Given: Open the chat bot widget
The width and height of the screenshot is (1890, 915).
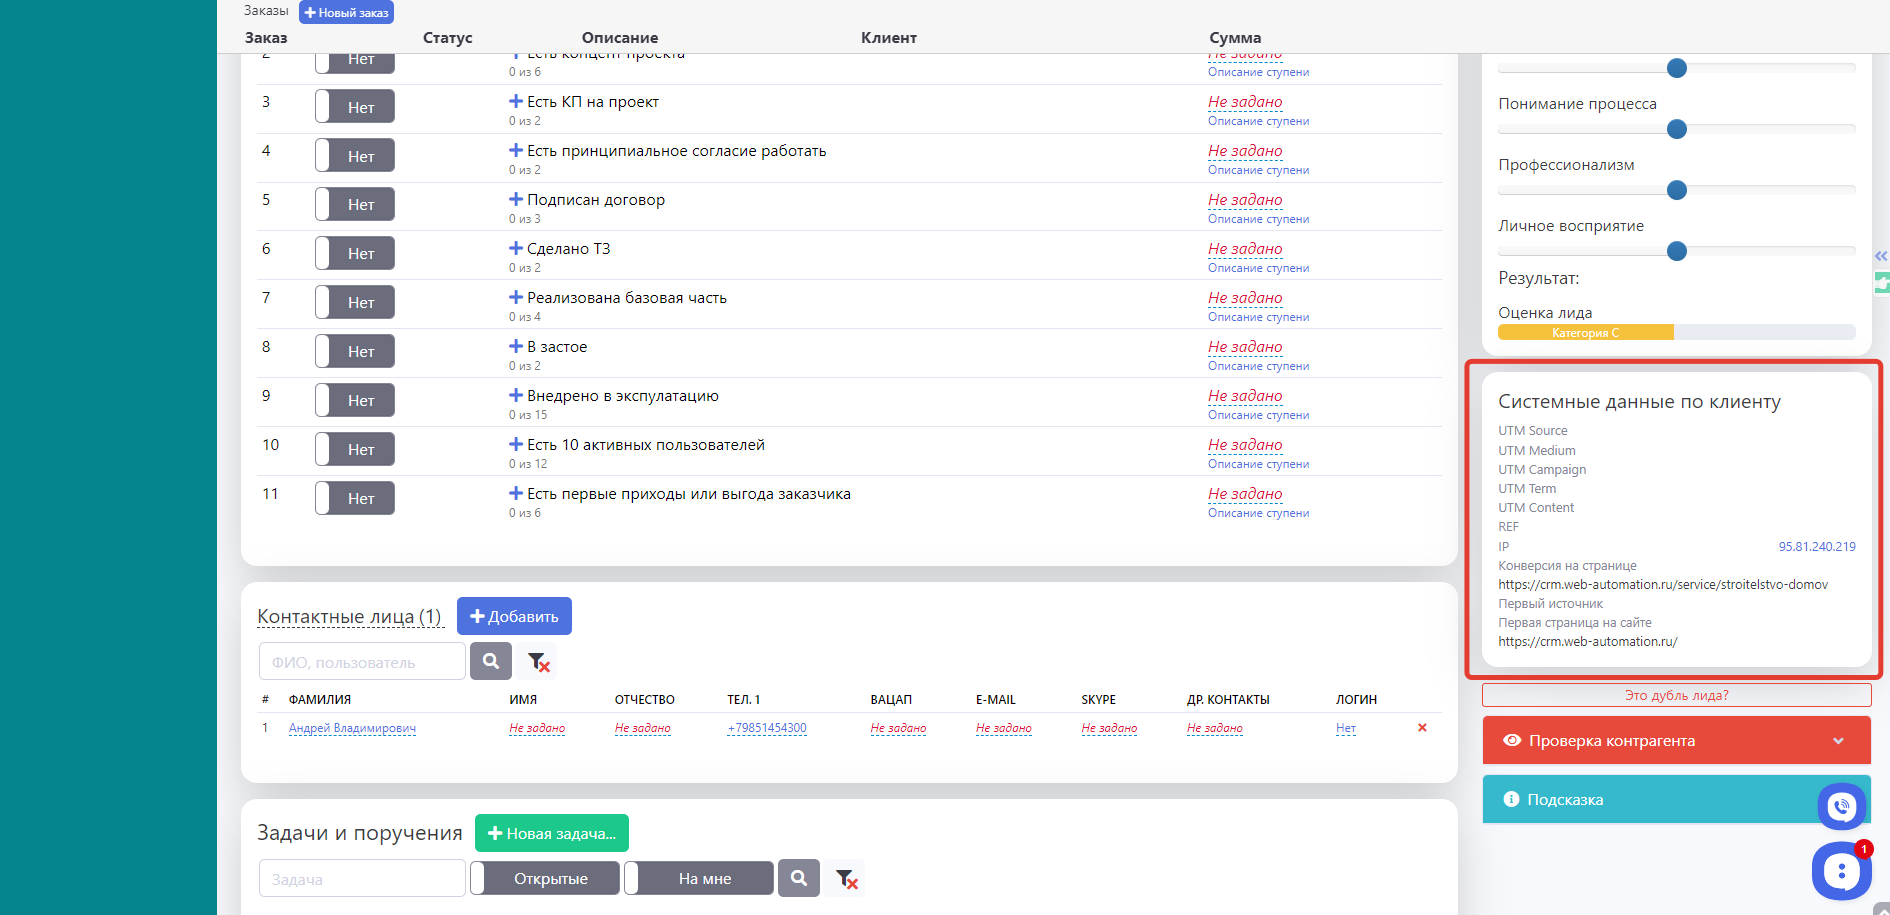Looking at the screenshot, I should pyautogui.click(x=1840, y=871).
